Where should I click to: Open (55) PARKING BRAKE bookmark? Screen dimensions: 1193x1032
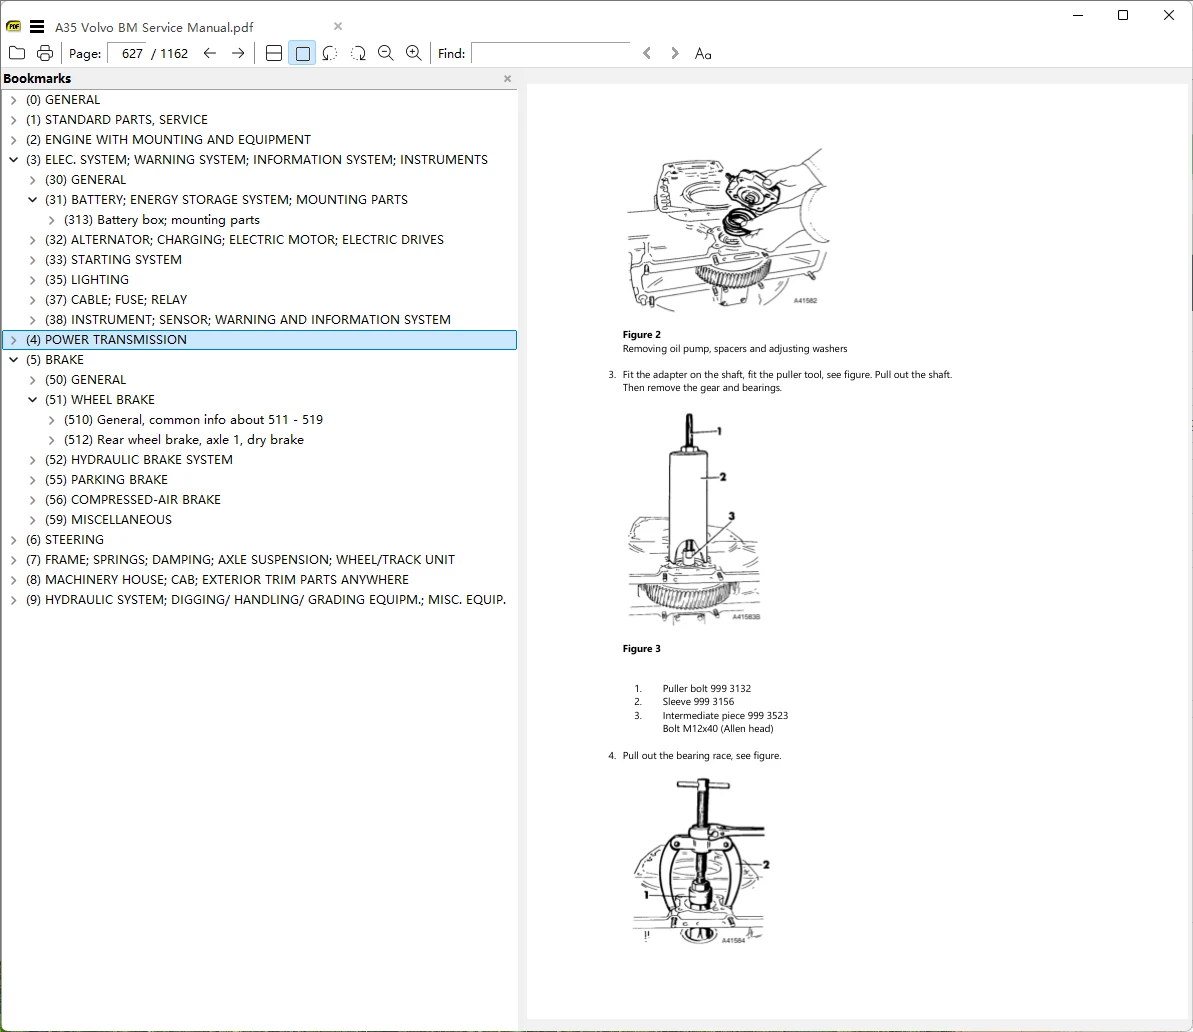107,479
